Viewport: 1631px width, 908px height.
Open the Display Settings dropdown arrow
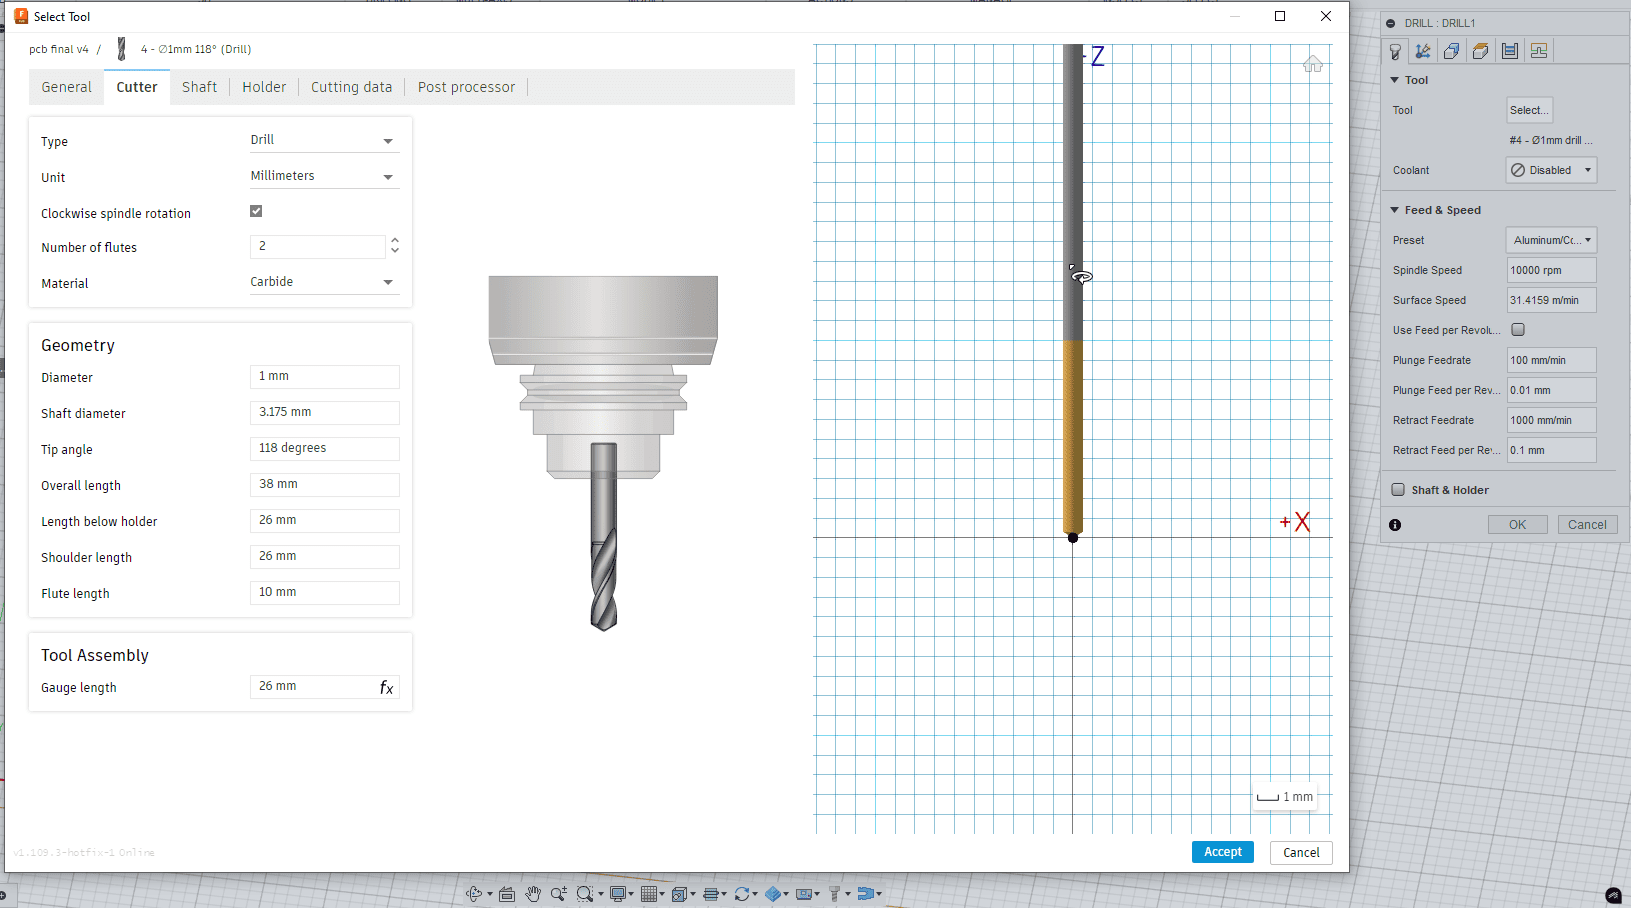[x=631, y=894]
